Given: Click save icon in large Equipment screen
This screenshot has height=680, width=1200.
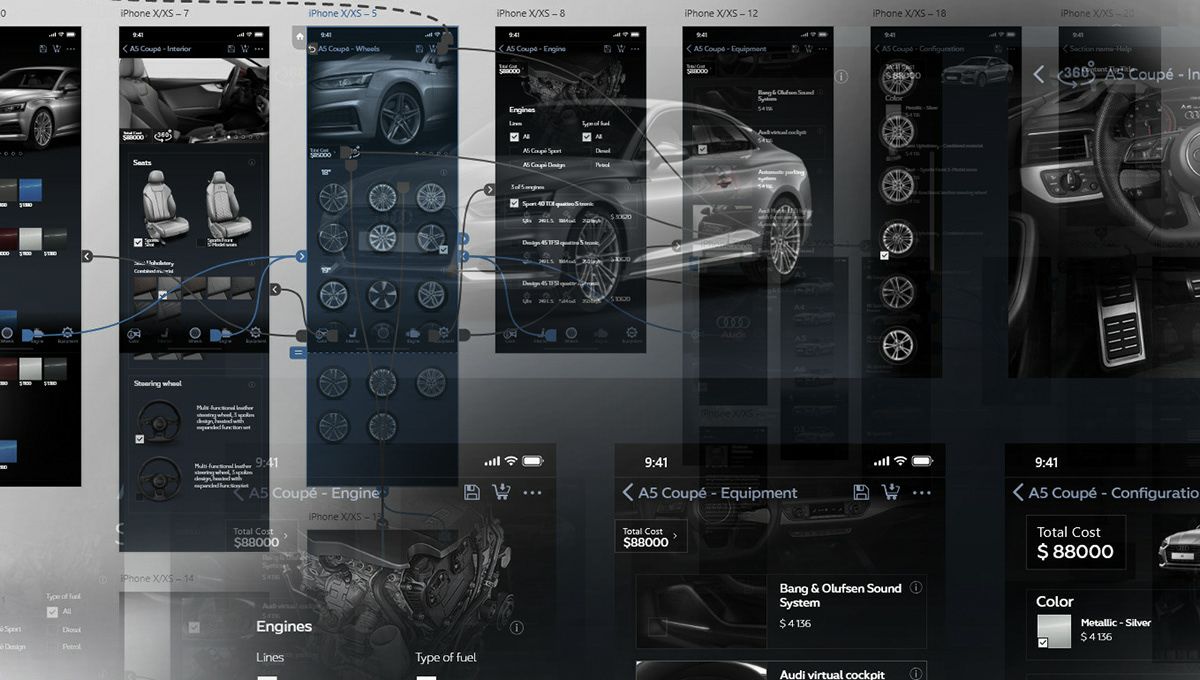Looking at the screenshot, I should pos(861,492).
